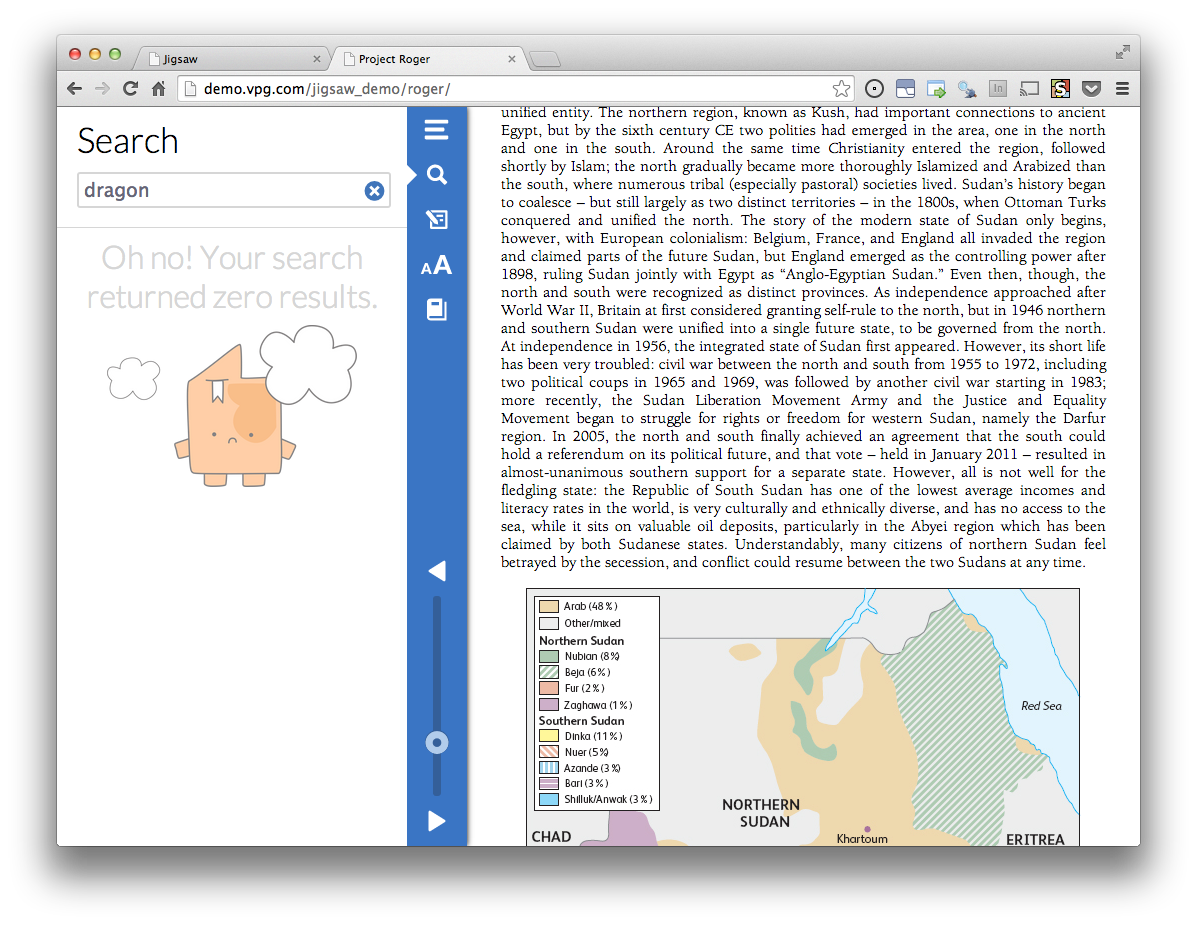1197x925 pixels.
Task: Click the search field containing 'dragon'
Action: pos(220,191)
